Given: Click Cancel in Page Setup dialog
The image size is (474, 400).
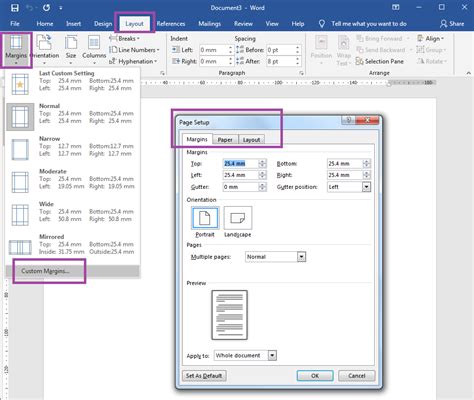Looking at the screenshot, I should [x=357, y=376].
